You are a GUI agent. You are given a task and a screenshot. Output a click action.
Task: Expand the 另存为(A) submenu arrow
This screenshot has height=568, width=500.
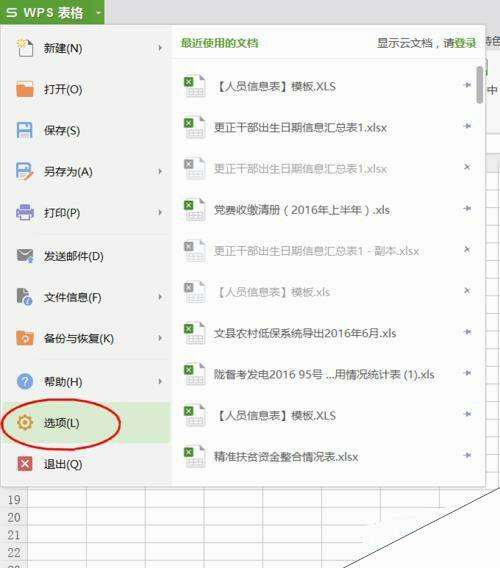pyautogui.click(x=160, y=171)
